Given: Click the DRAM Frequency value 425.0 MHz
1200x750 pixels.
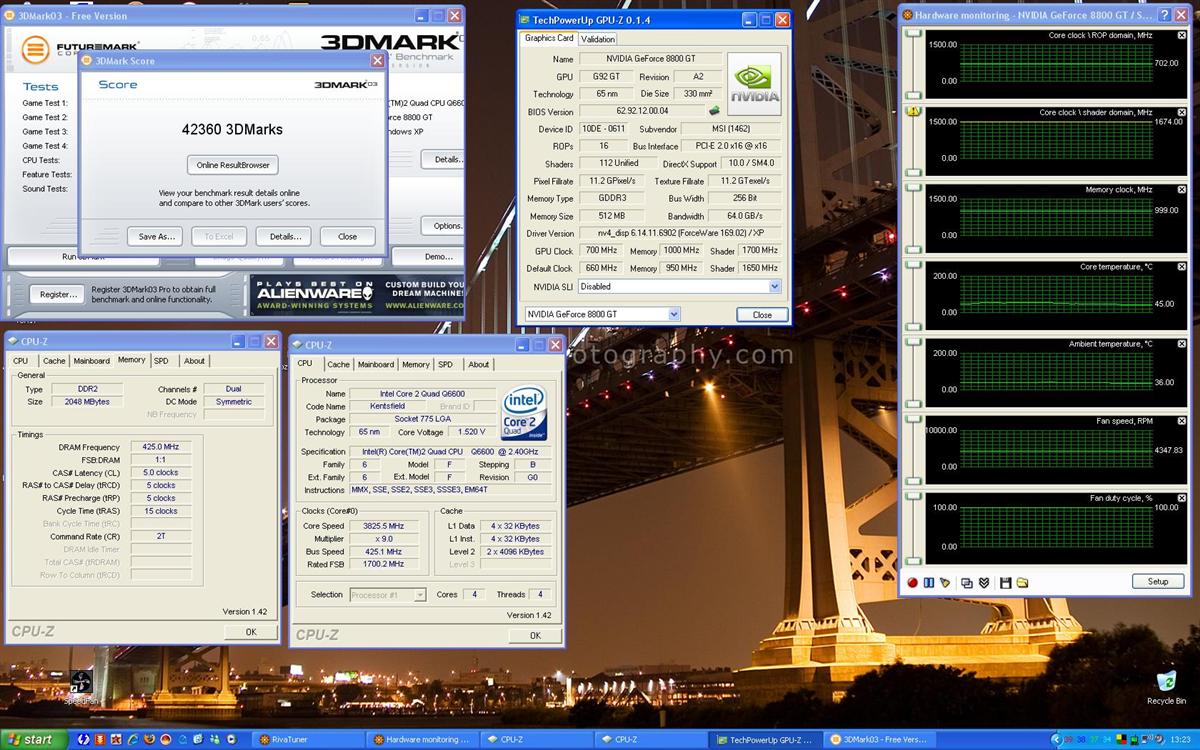Looking at the screenshot, I should tap(161, 447).
